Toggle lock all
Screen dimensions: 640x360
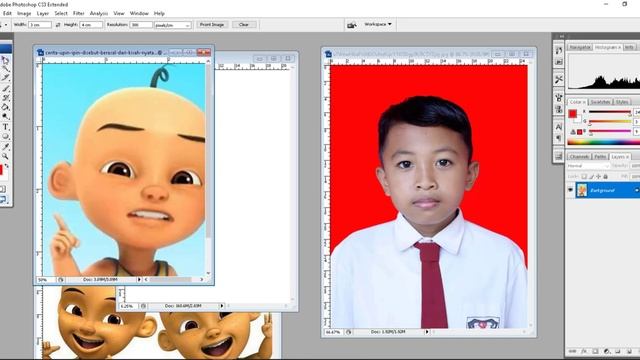tap(605, 176)
